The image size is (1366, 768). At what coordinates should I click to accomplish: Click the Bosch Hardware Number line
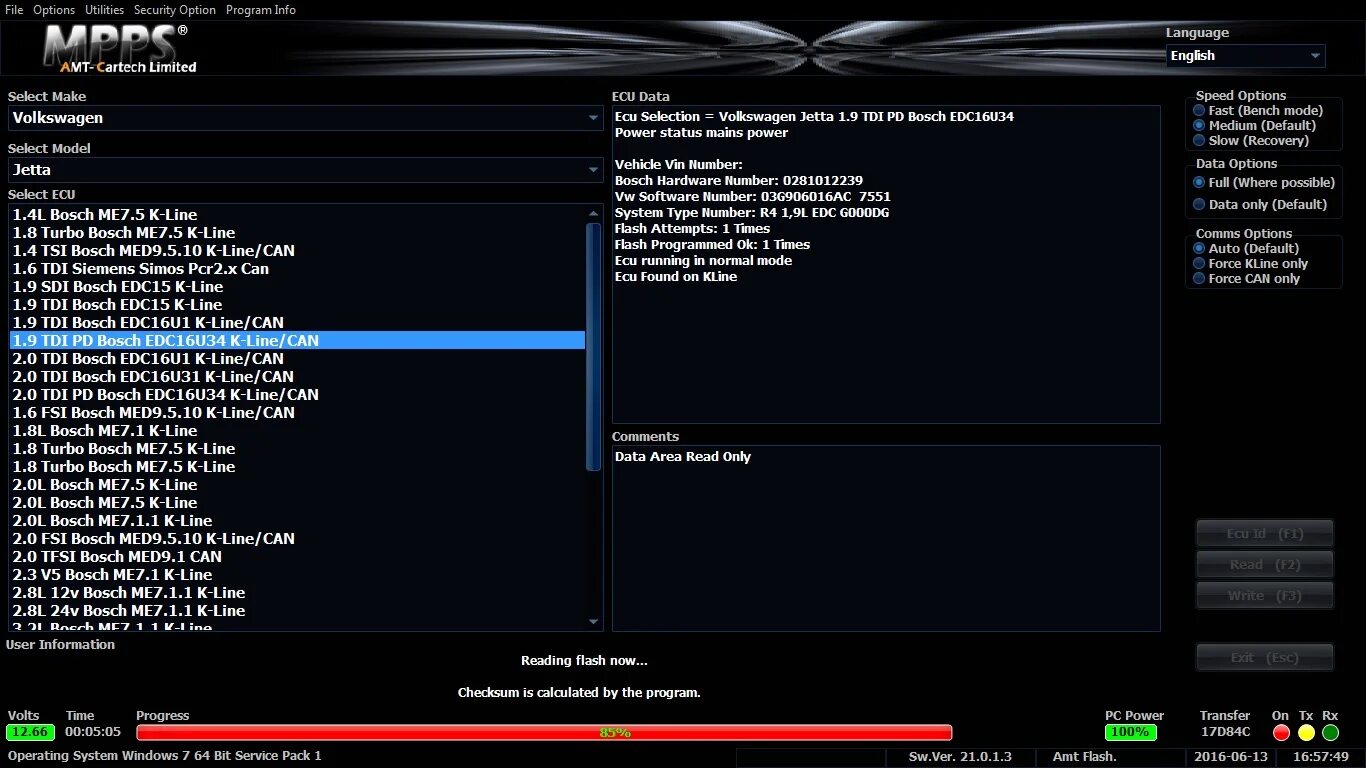739,181
